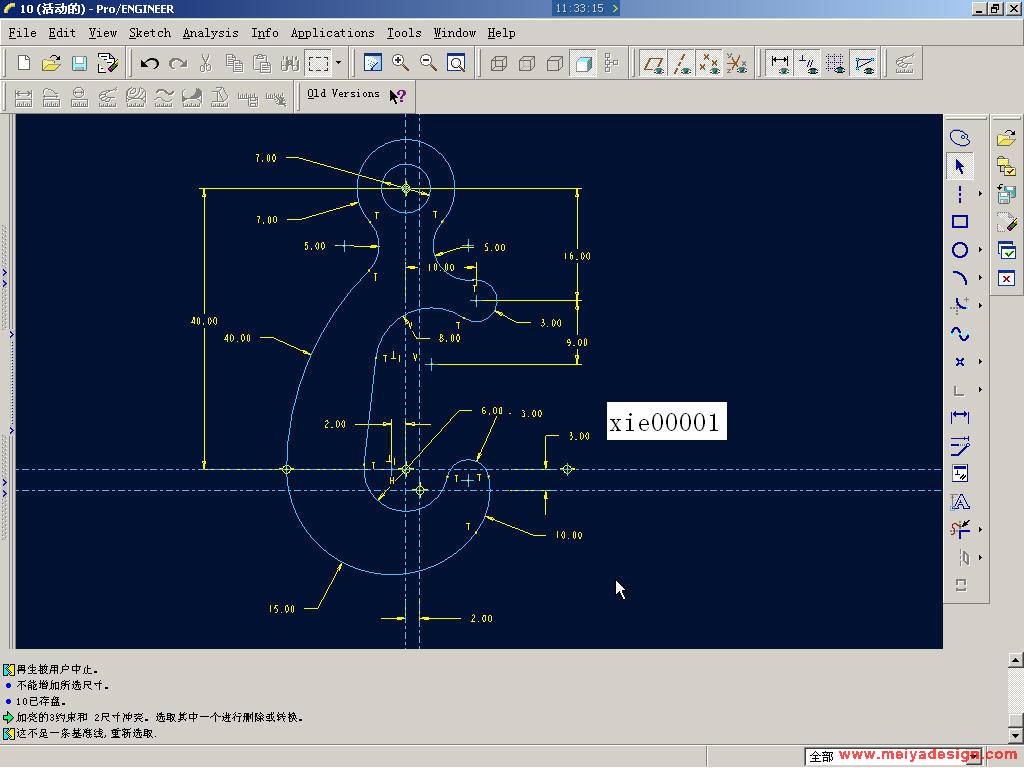Click the undo arrow icon

coord(150,63)
